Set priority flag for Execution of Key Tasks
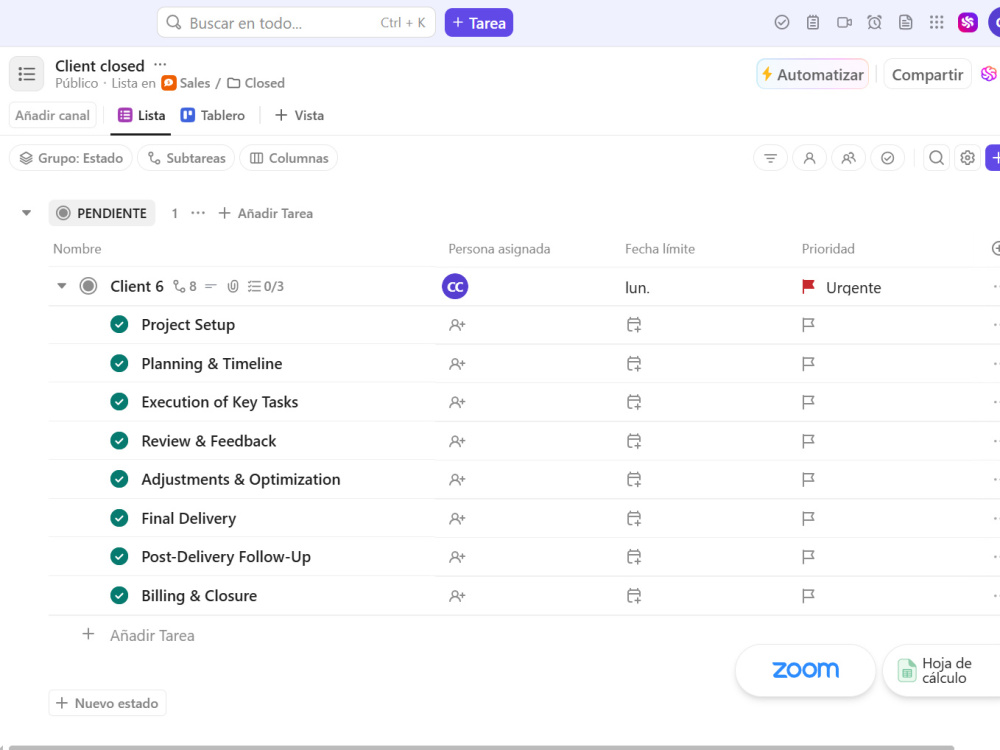The height and width of the screenshot is (750, 1000). [x=808, y=402]
